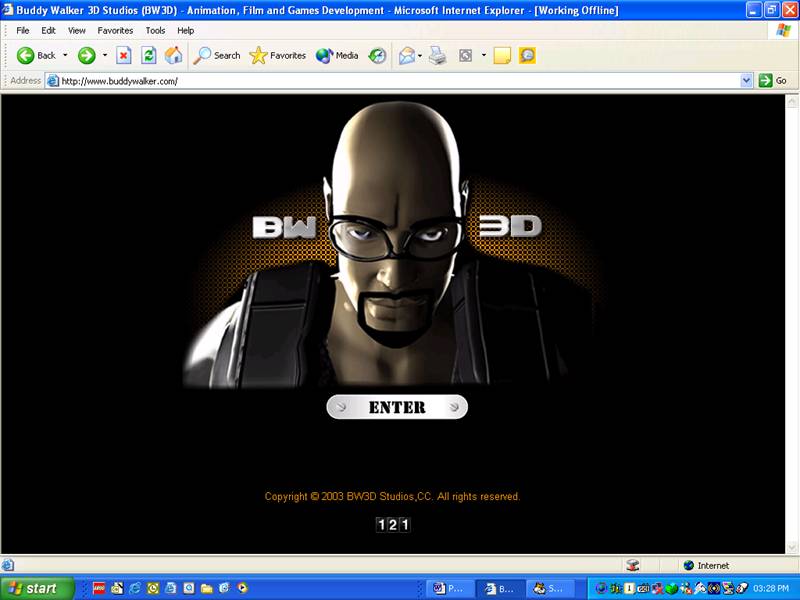The width and height of the screenshot is (800, 600).
Task: Go to the Home page icon
Action: click(173, 55)
